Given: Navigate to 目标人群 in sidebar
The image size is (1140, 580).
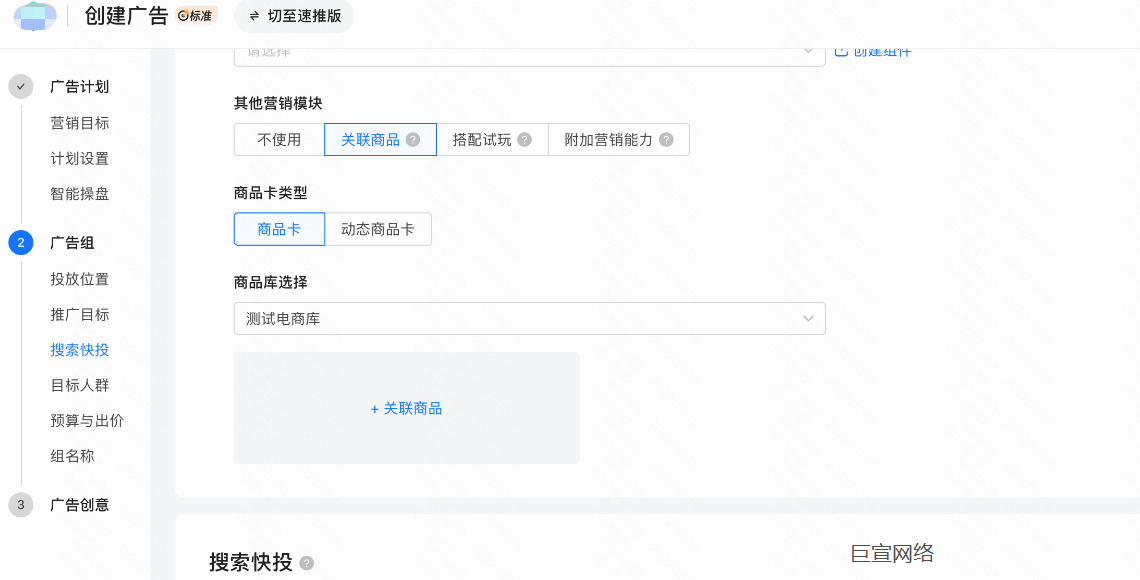Looking at the screenshot, I should coord(79,385).
